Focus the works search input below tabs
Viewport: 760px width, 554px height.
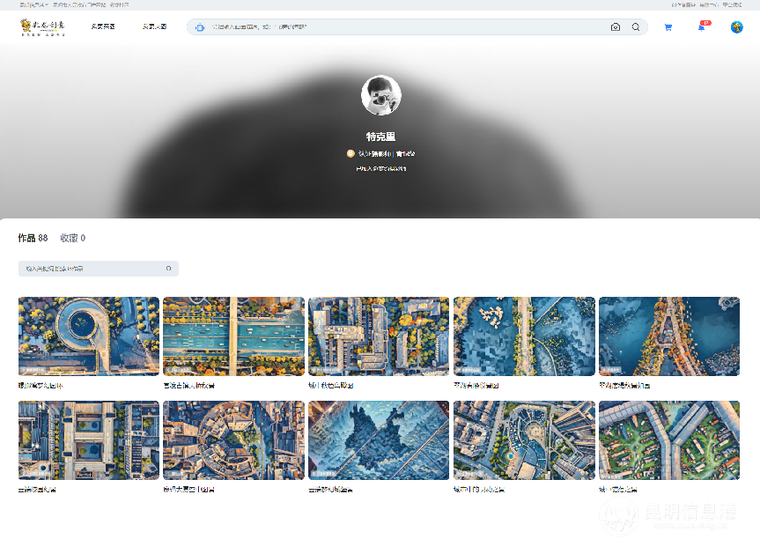(90, 269)
